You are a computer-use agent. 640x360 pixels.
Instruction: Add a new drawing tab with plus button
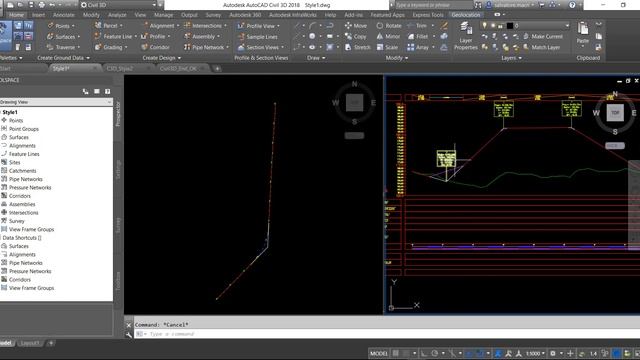[218, 69]
